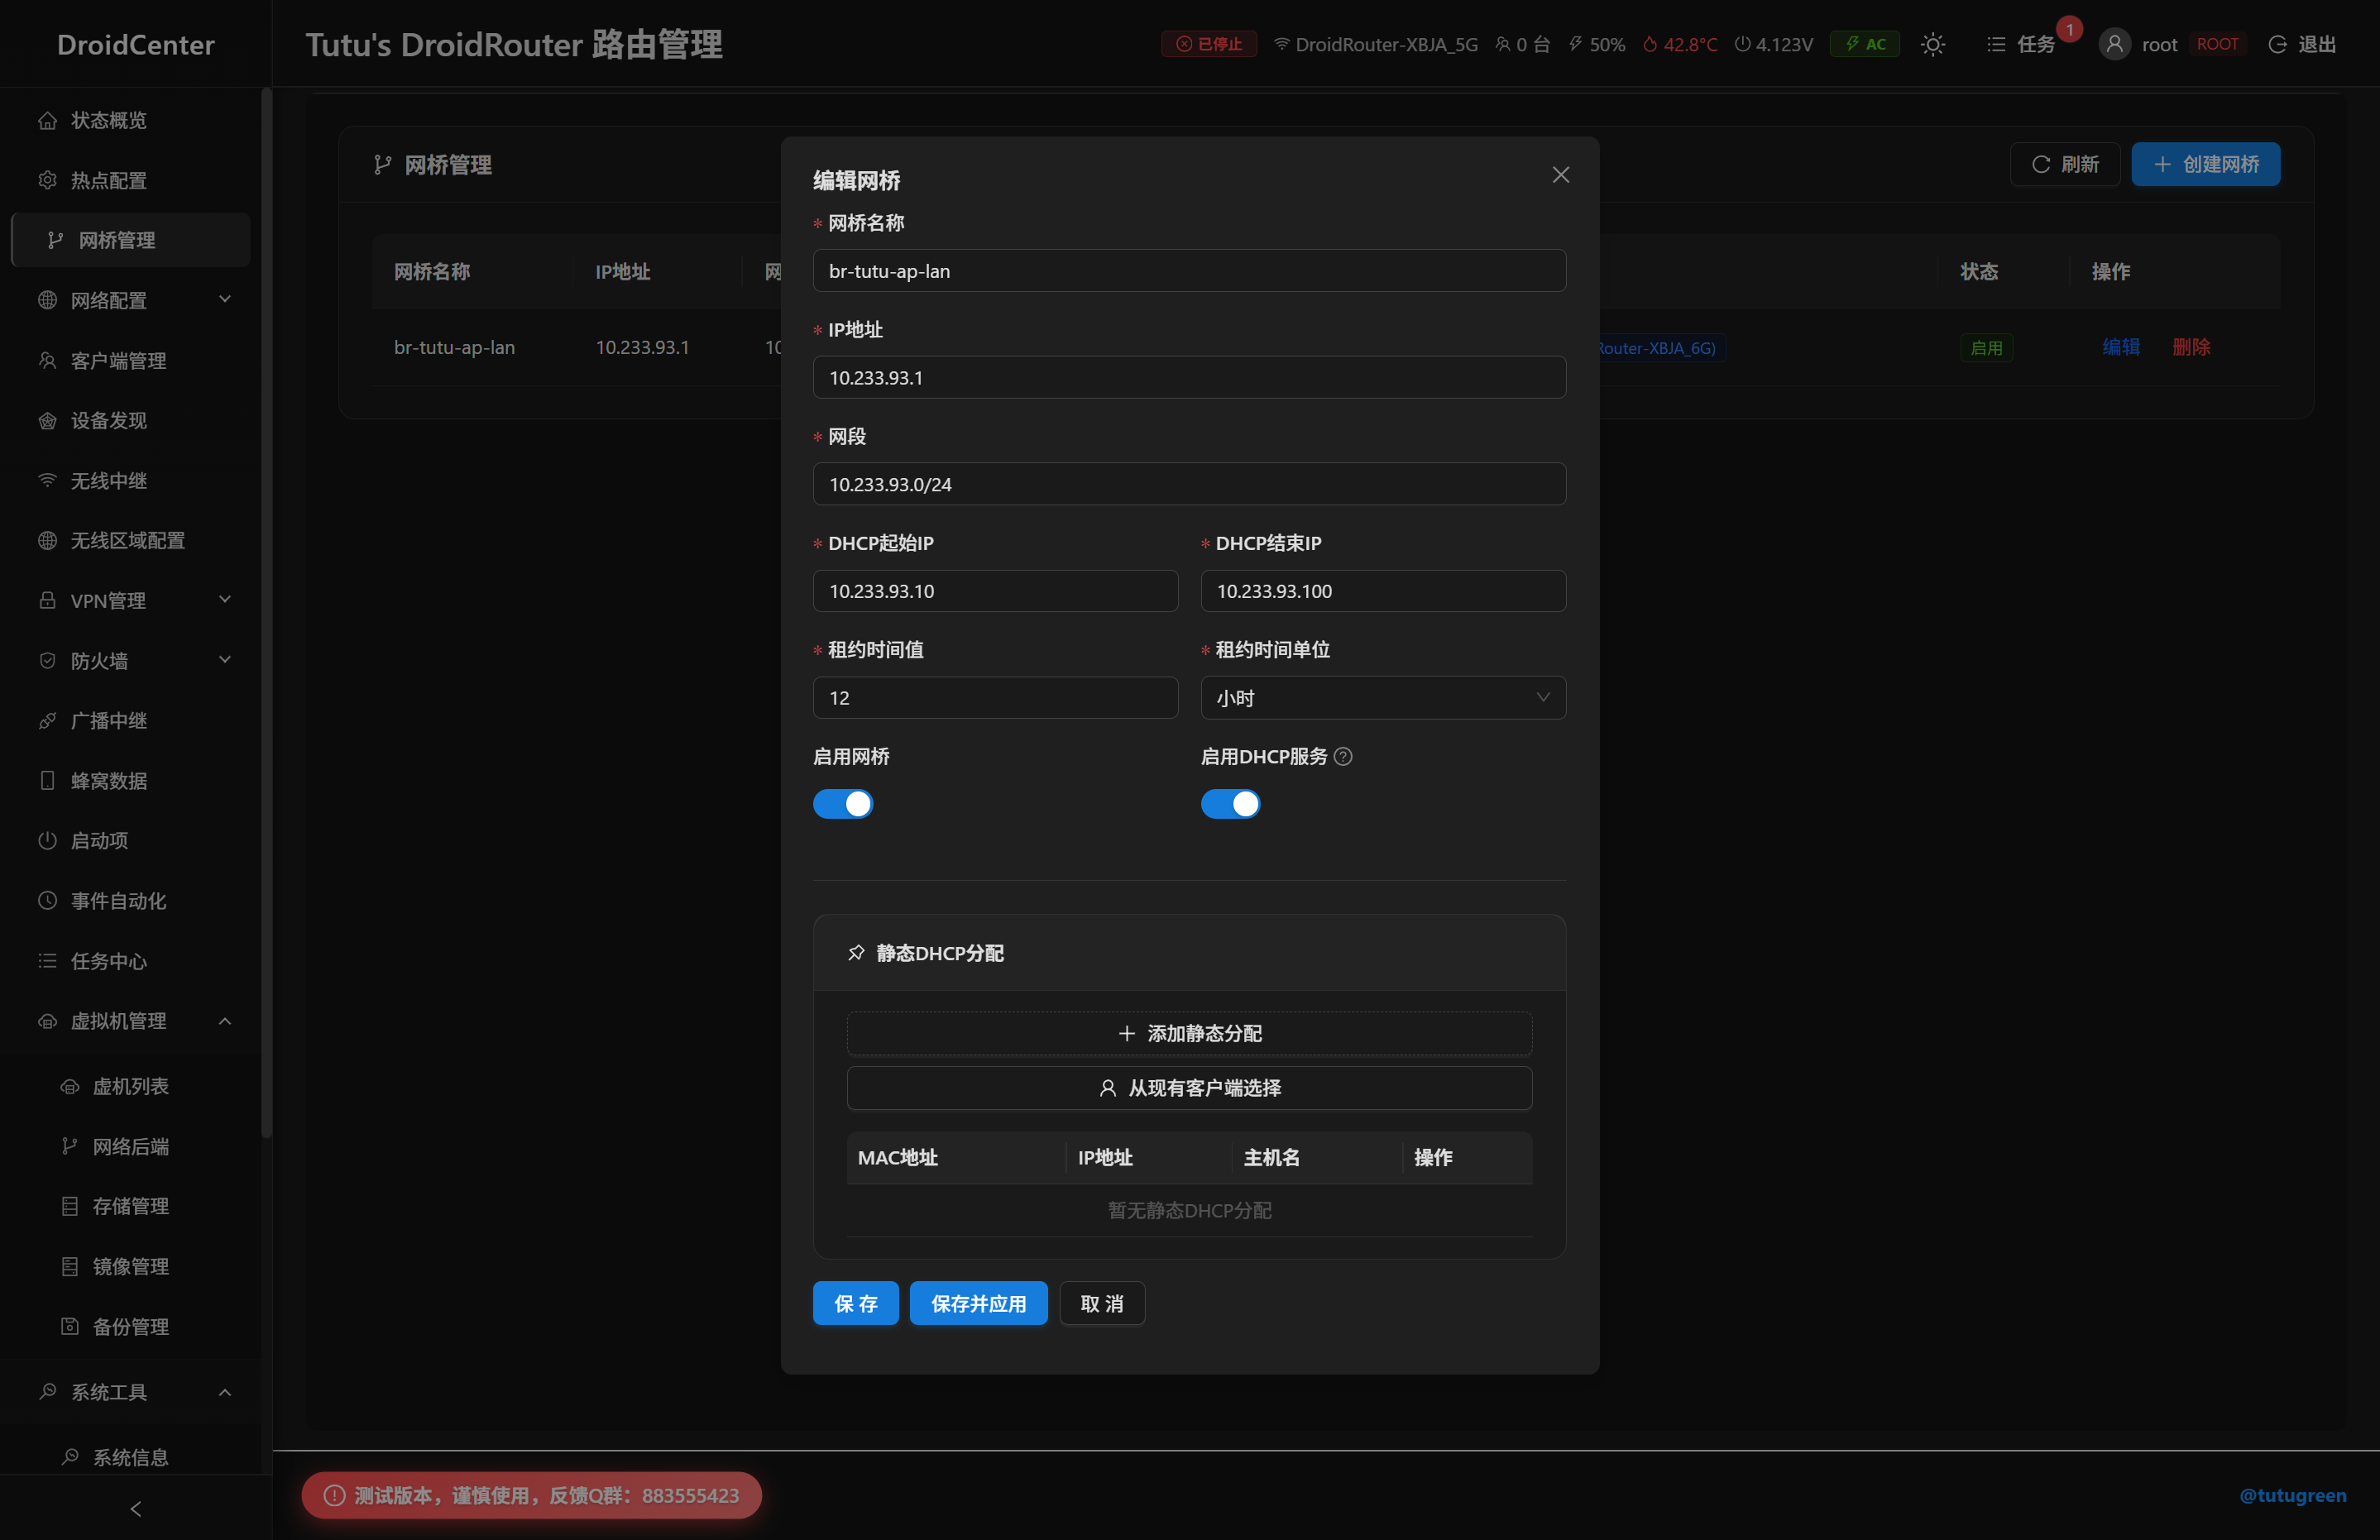Close the edit bridge dialog
Viewport: 2380px width, 1540px height.
tap(1560, 175)
